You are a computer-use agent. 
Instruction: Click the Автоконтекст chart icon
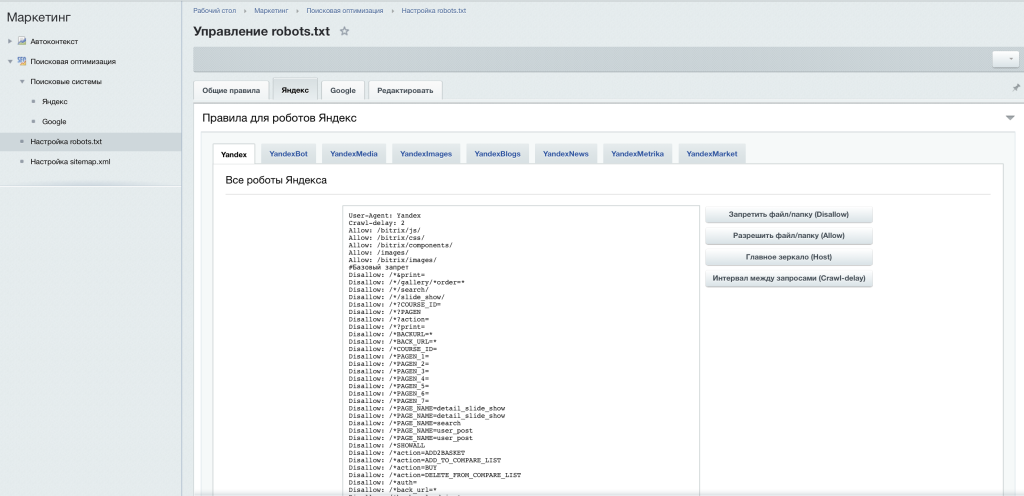(x=22, y=41)
